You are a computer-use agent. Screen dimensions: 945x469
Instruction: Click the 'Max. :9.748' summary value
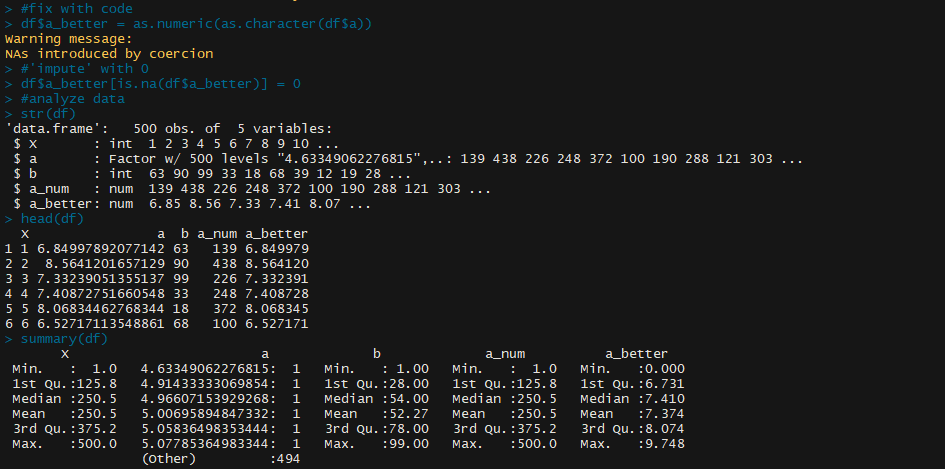click(632, 444)
